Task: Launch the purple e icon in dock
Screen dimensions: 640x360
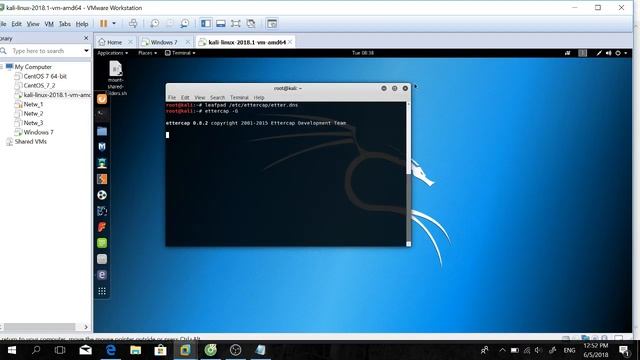Action: click(x=102, y=275)
